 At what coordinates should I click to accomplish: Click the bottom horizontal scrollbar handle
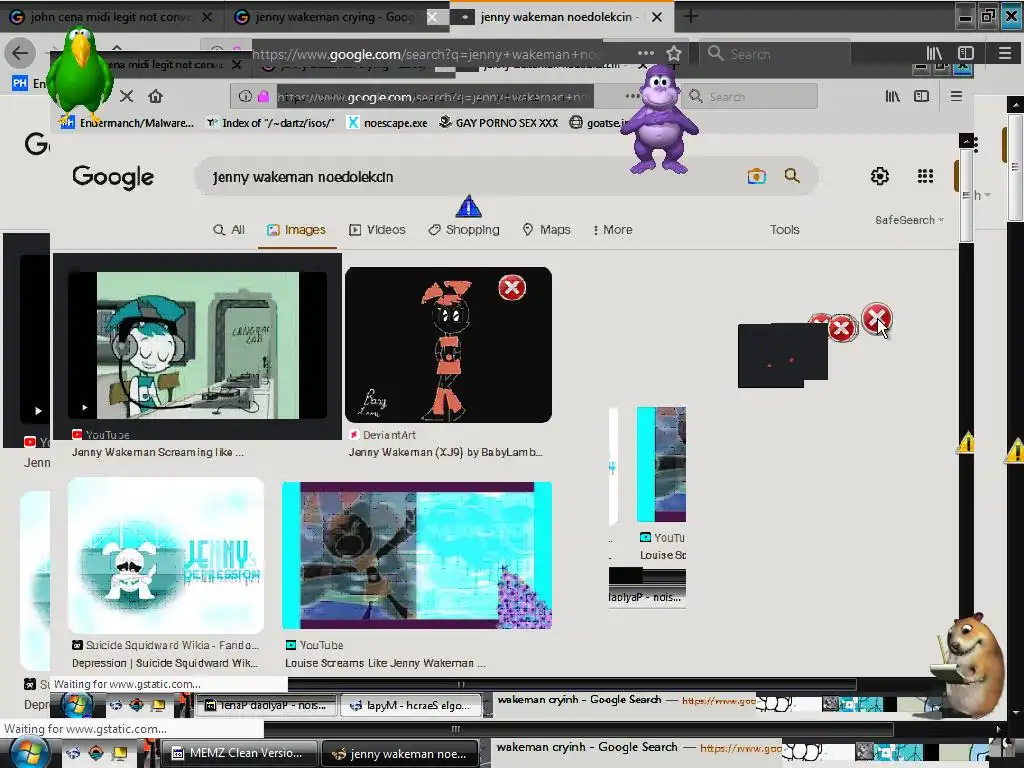[x=455, y=728]
